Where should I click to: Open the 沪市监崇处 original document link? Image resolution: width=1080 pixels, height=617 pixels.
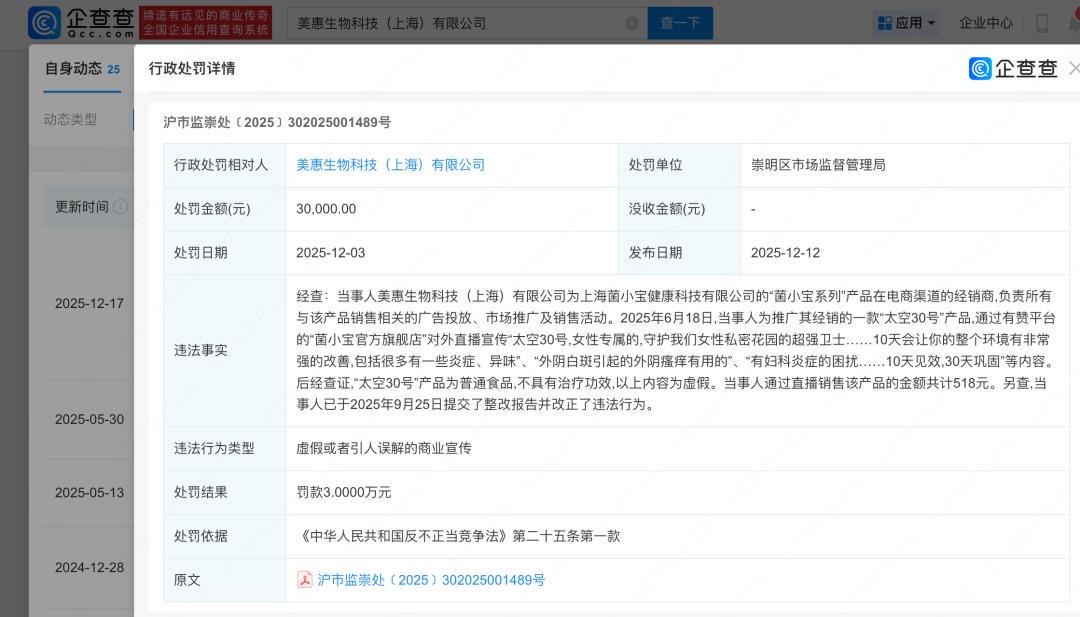[431, 580]
